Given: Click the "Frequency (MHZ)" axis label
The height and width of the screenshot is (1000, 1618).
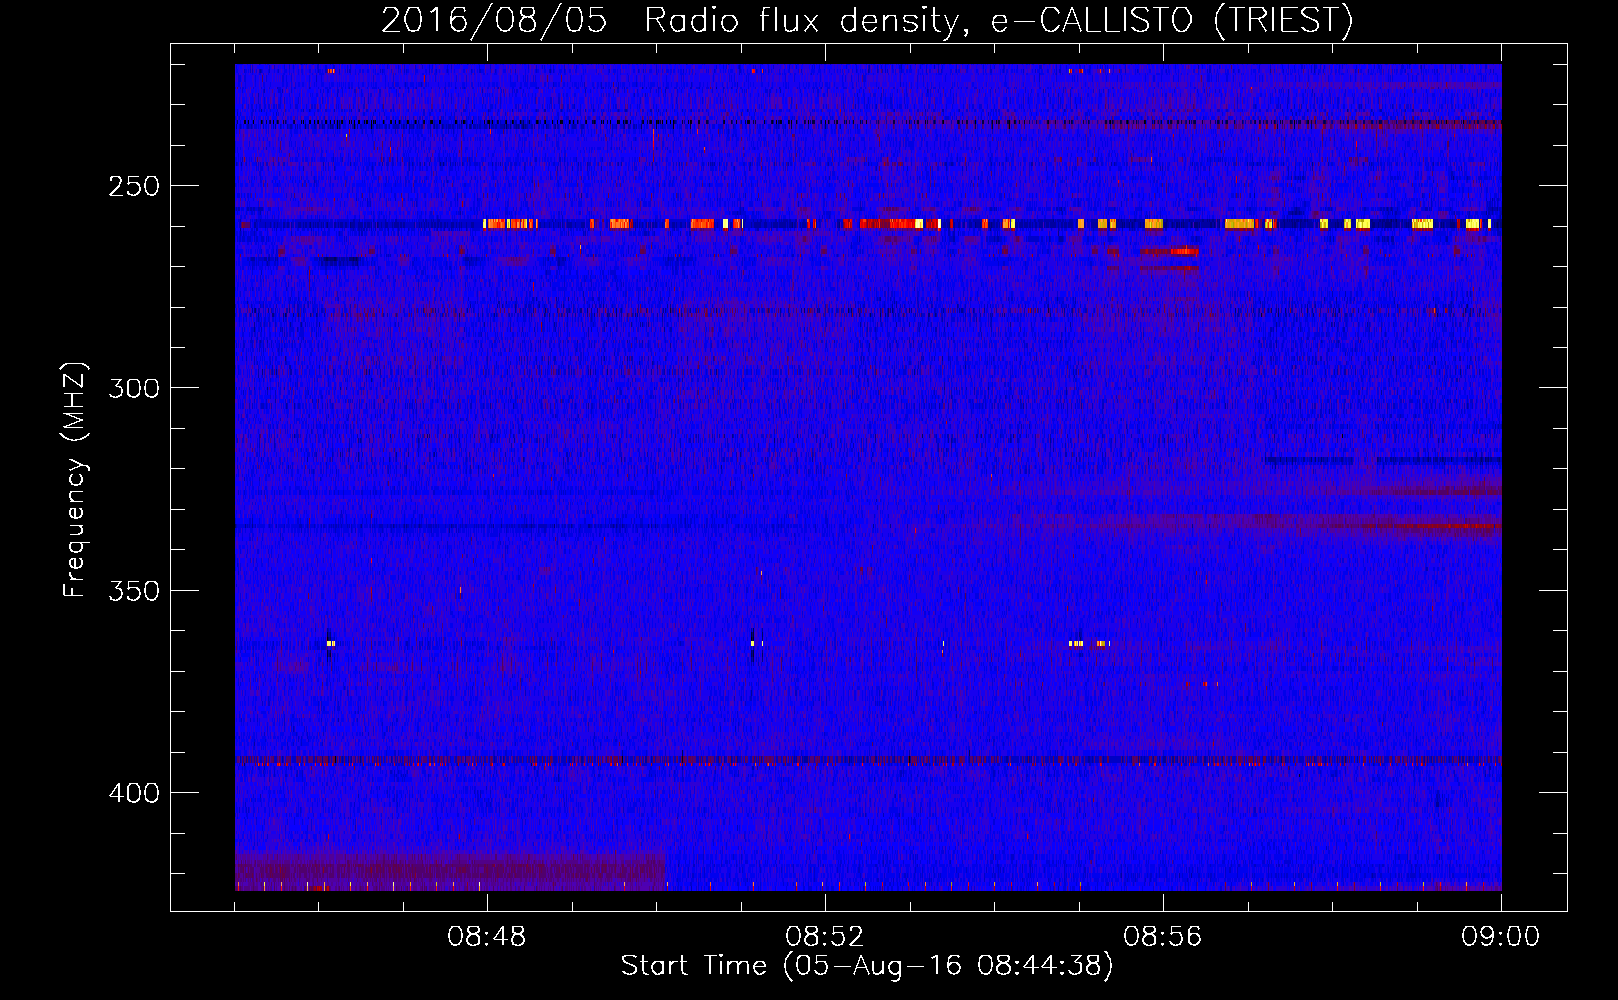Looking at the screenshot, I should point(75,479).
